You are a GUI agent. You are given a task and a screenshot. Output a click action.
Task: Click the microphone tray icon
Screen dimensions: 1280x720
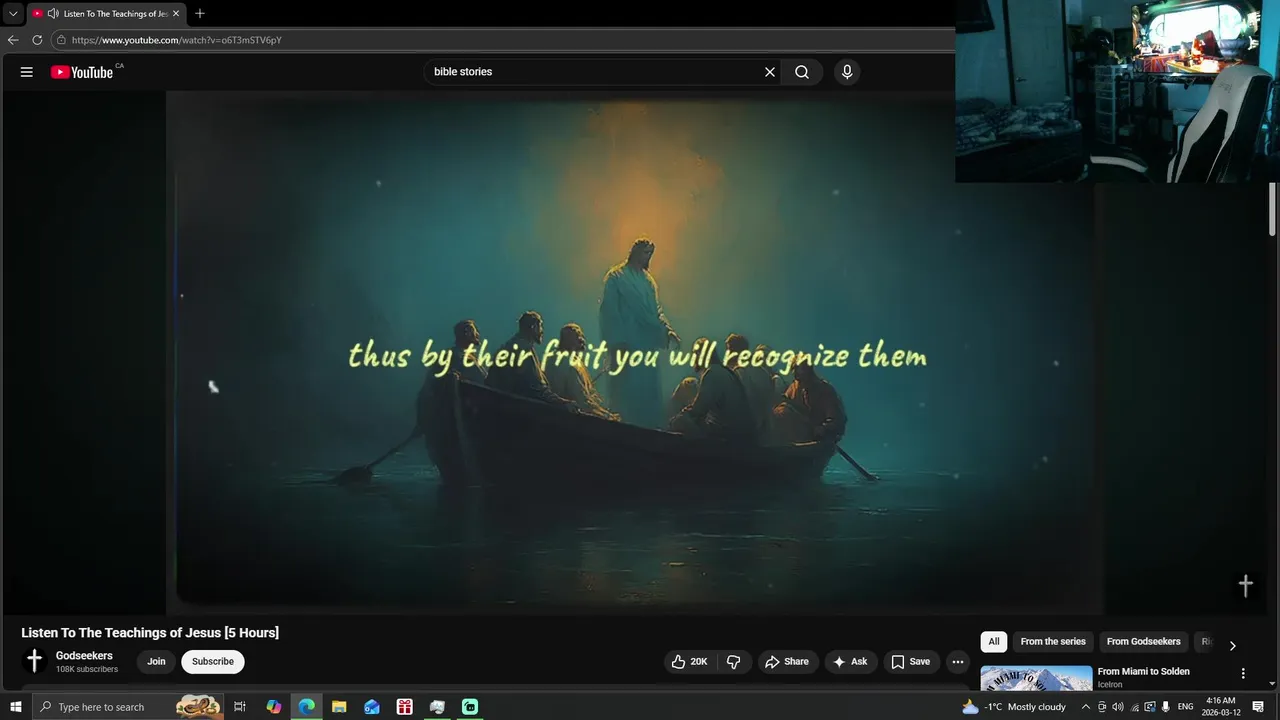click(1166, 707)
